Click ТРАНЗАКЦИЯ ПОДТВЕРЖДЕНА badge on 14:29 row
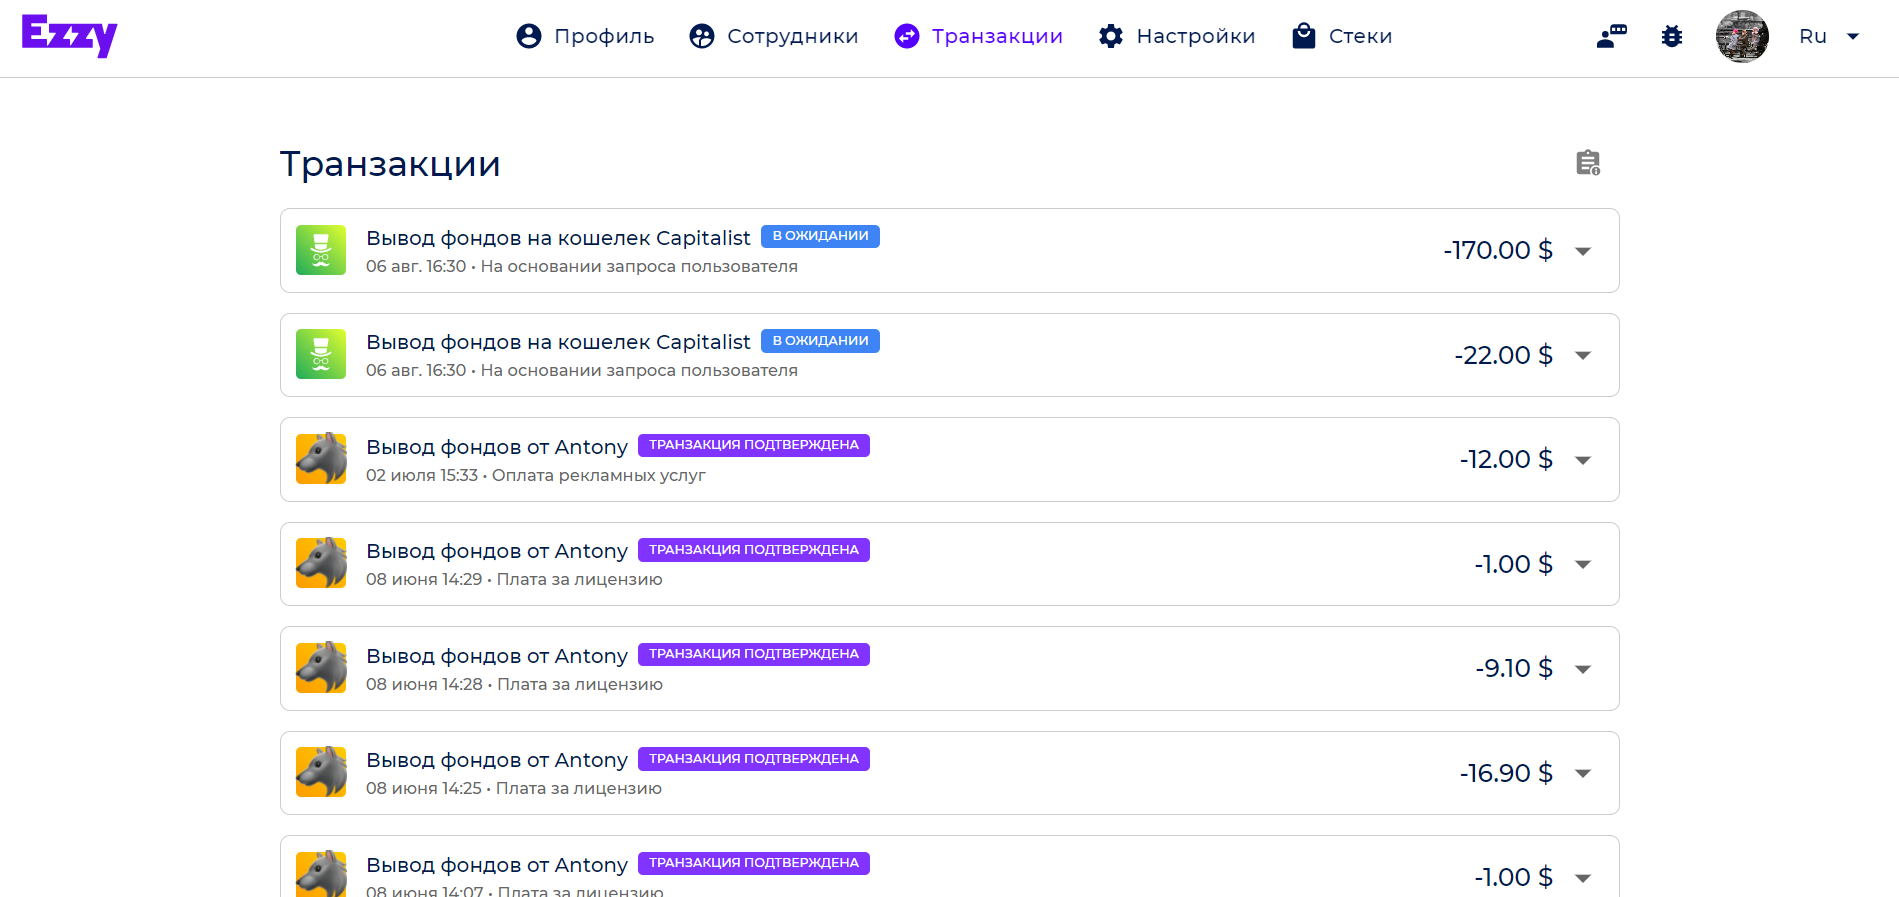 coord(754,550)
